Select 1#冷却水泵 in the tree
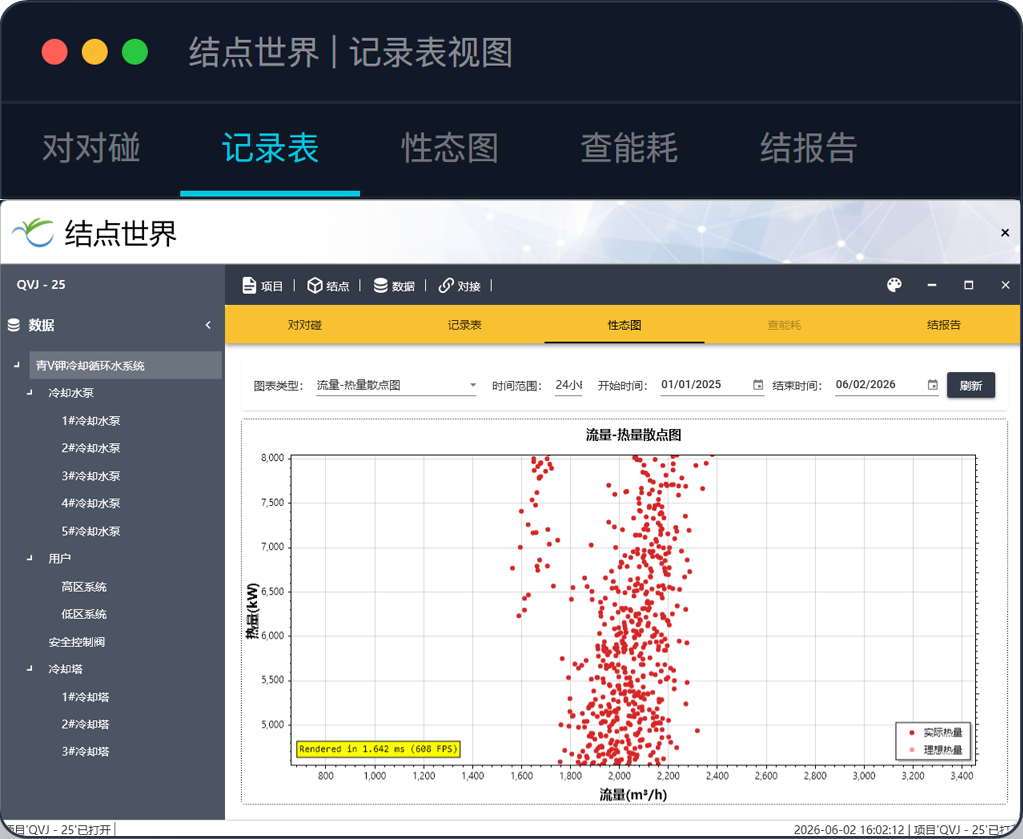The image size is (1023, 839). (91, 421)
